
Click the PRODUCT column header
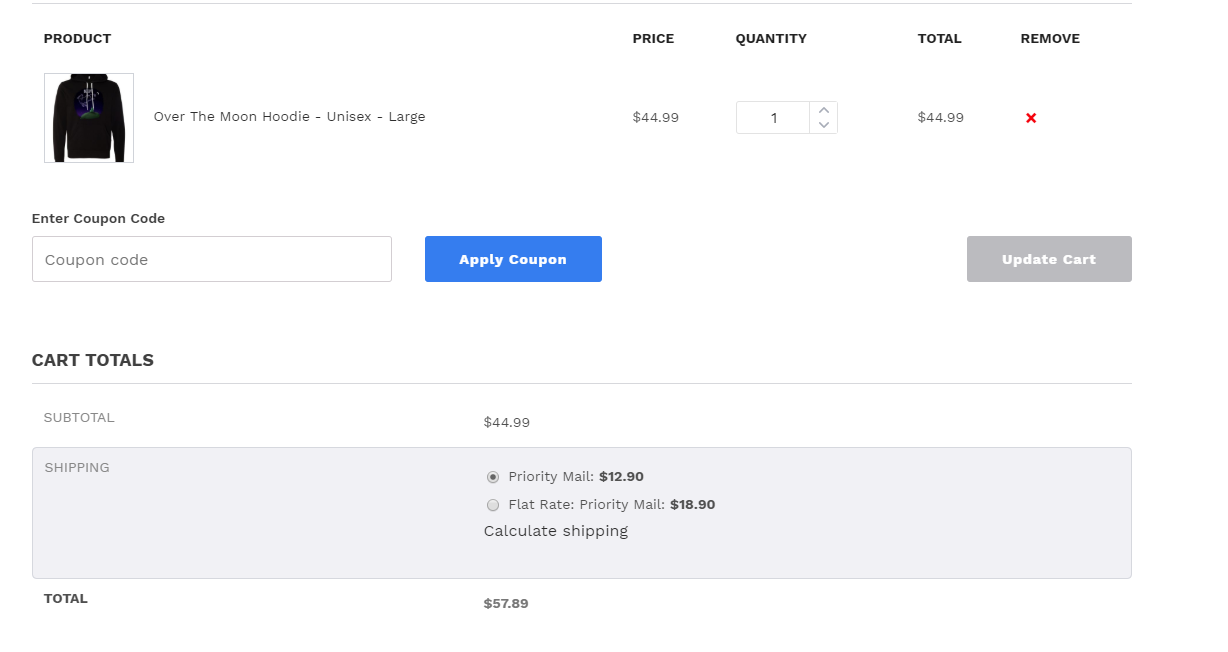click(x=77, y=39)
